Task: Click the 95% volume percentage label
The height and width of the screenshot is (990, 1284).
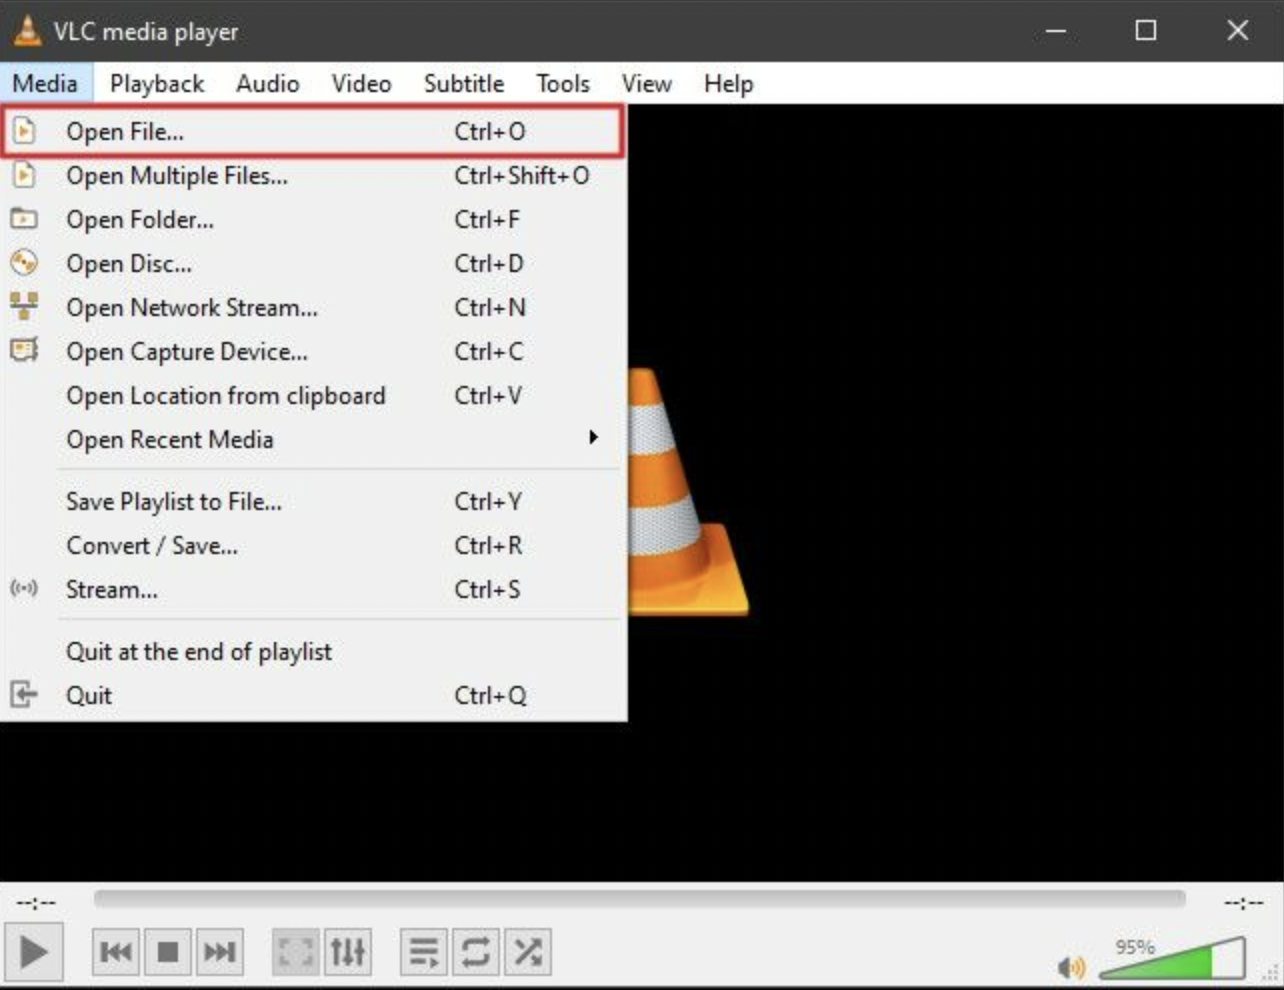Action: point(1135,946)
